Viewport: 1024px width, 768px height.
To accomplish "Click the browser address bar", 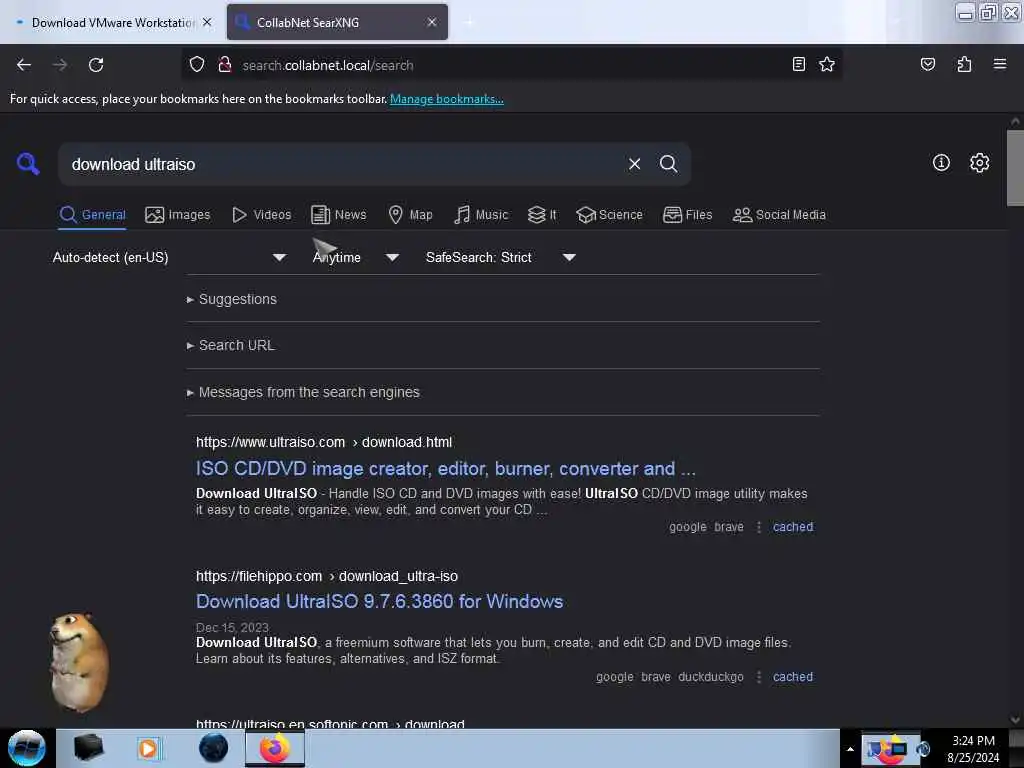I will (x=511, y=65).
